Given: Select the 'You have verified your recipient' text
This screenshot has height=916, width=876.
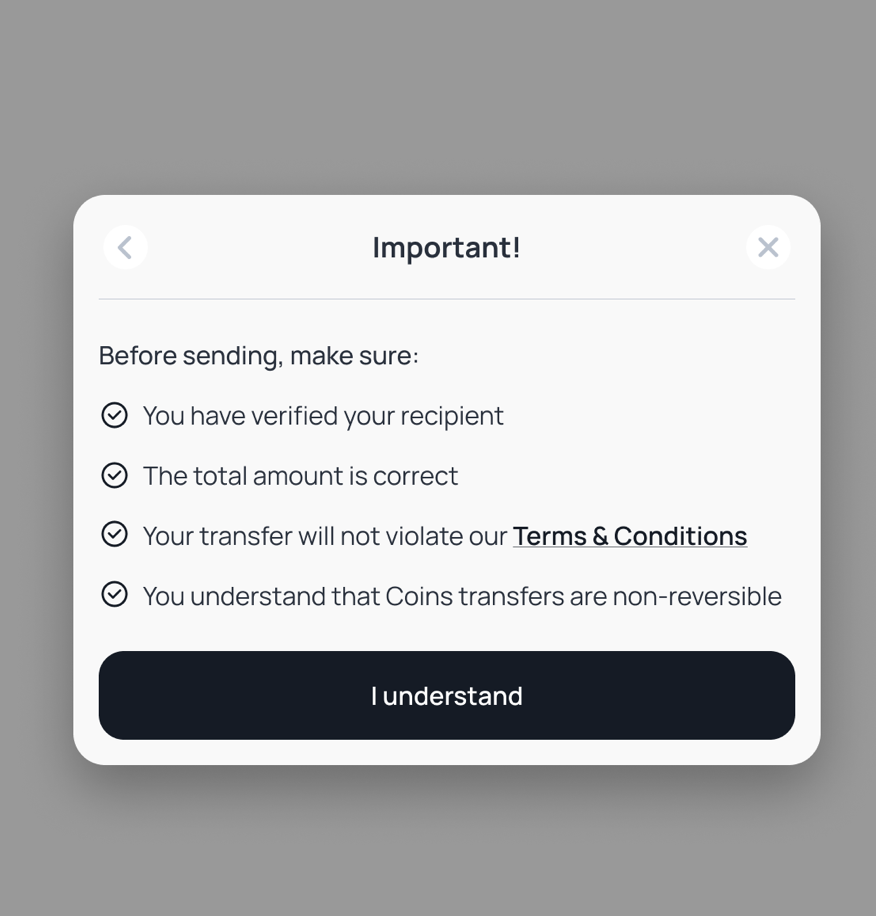Looking at the screenshot, I should click(323, 416).
